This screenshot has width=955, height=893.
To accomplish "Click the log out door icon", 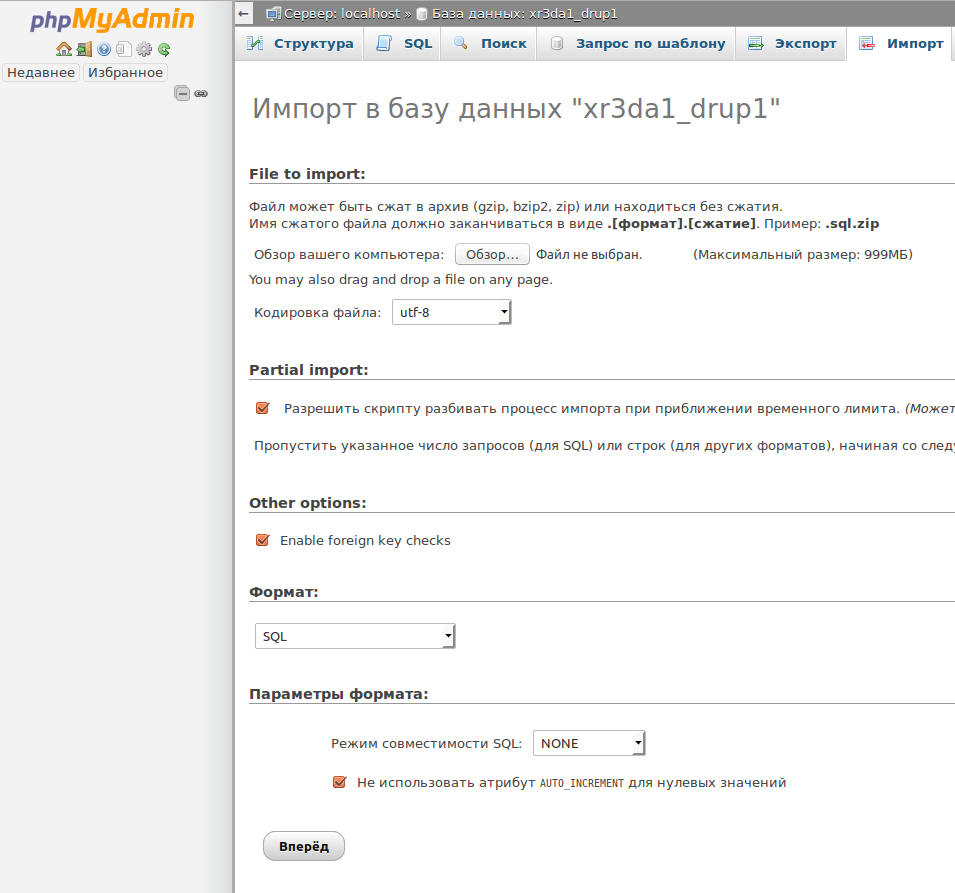I will [x=84, y=49].
